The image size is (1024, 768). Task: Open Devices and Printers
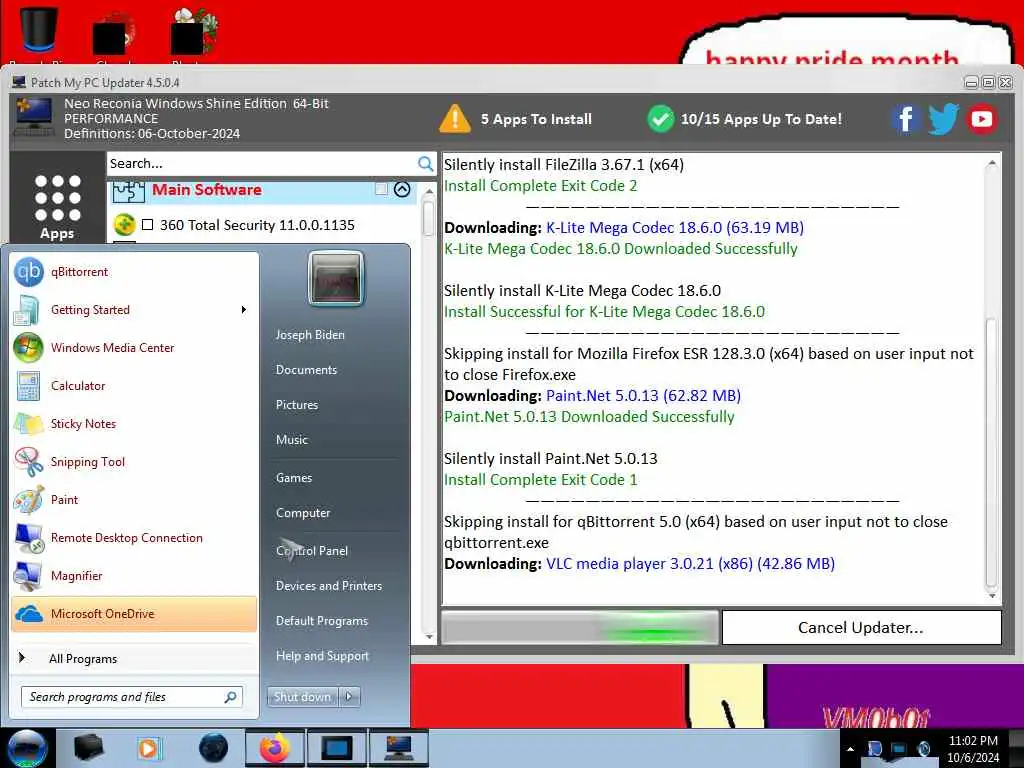click(328, 586)
